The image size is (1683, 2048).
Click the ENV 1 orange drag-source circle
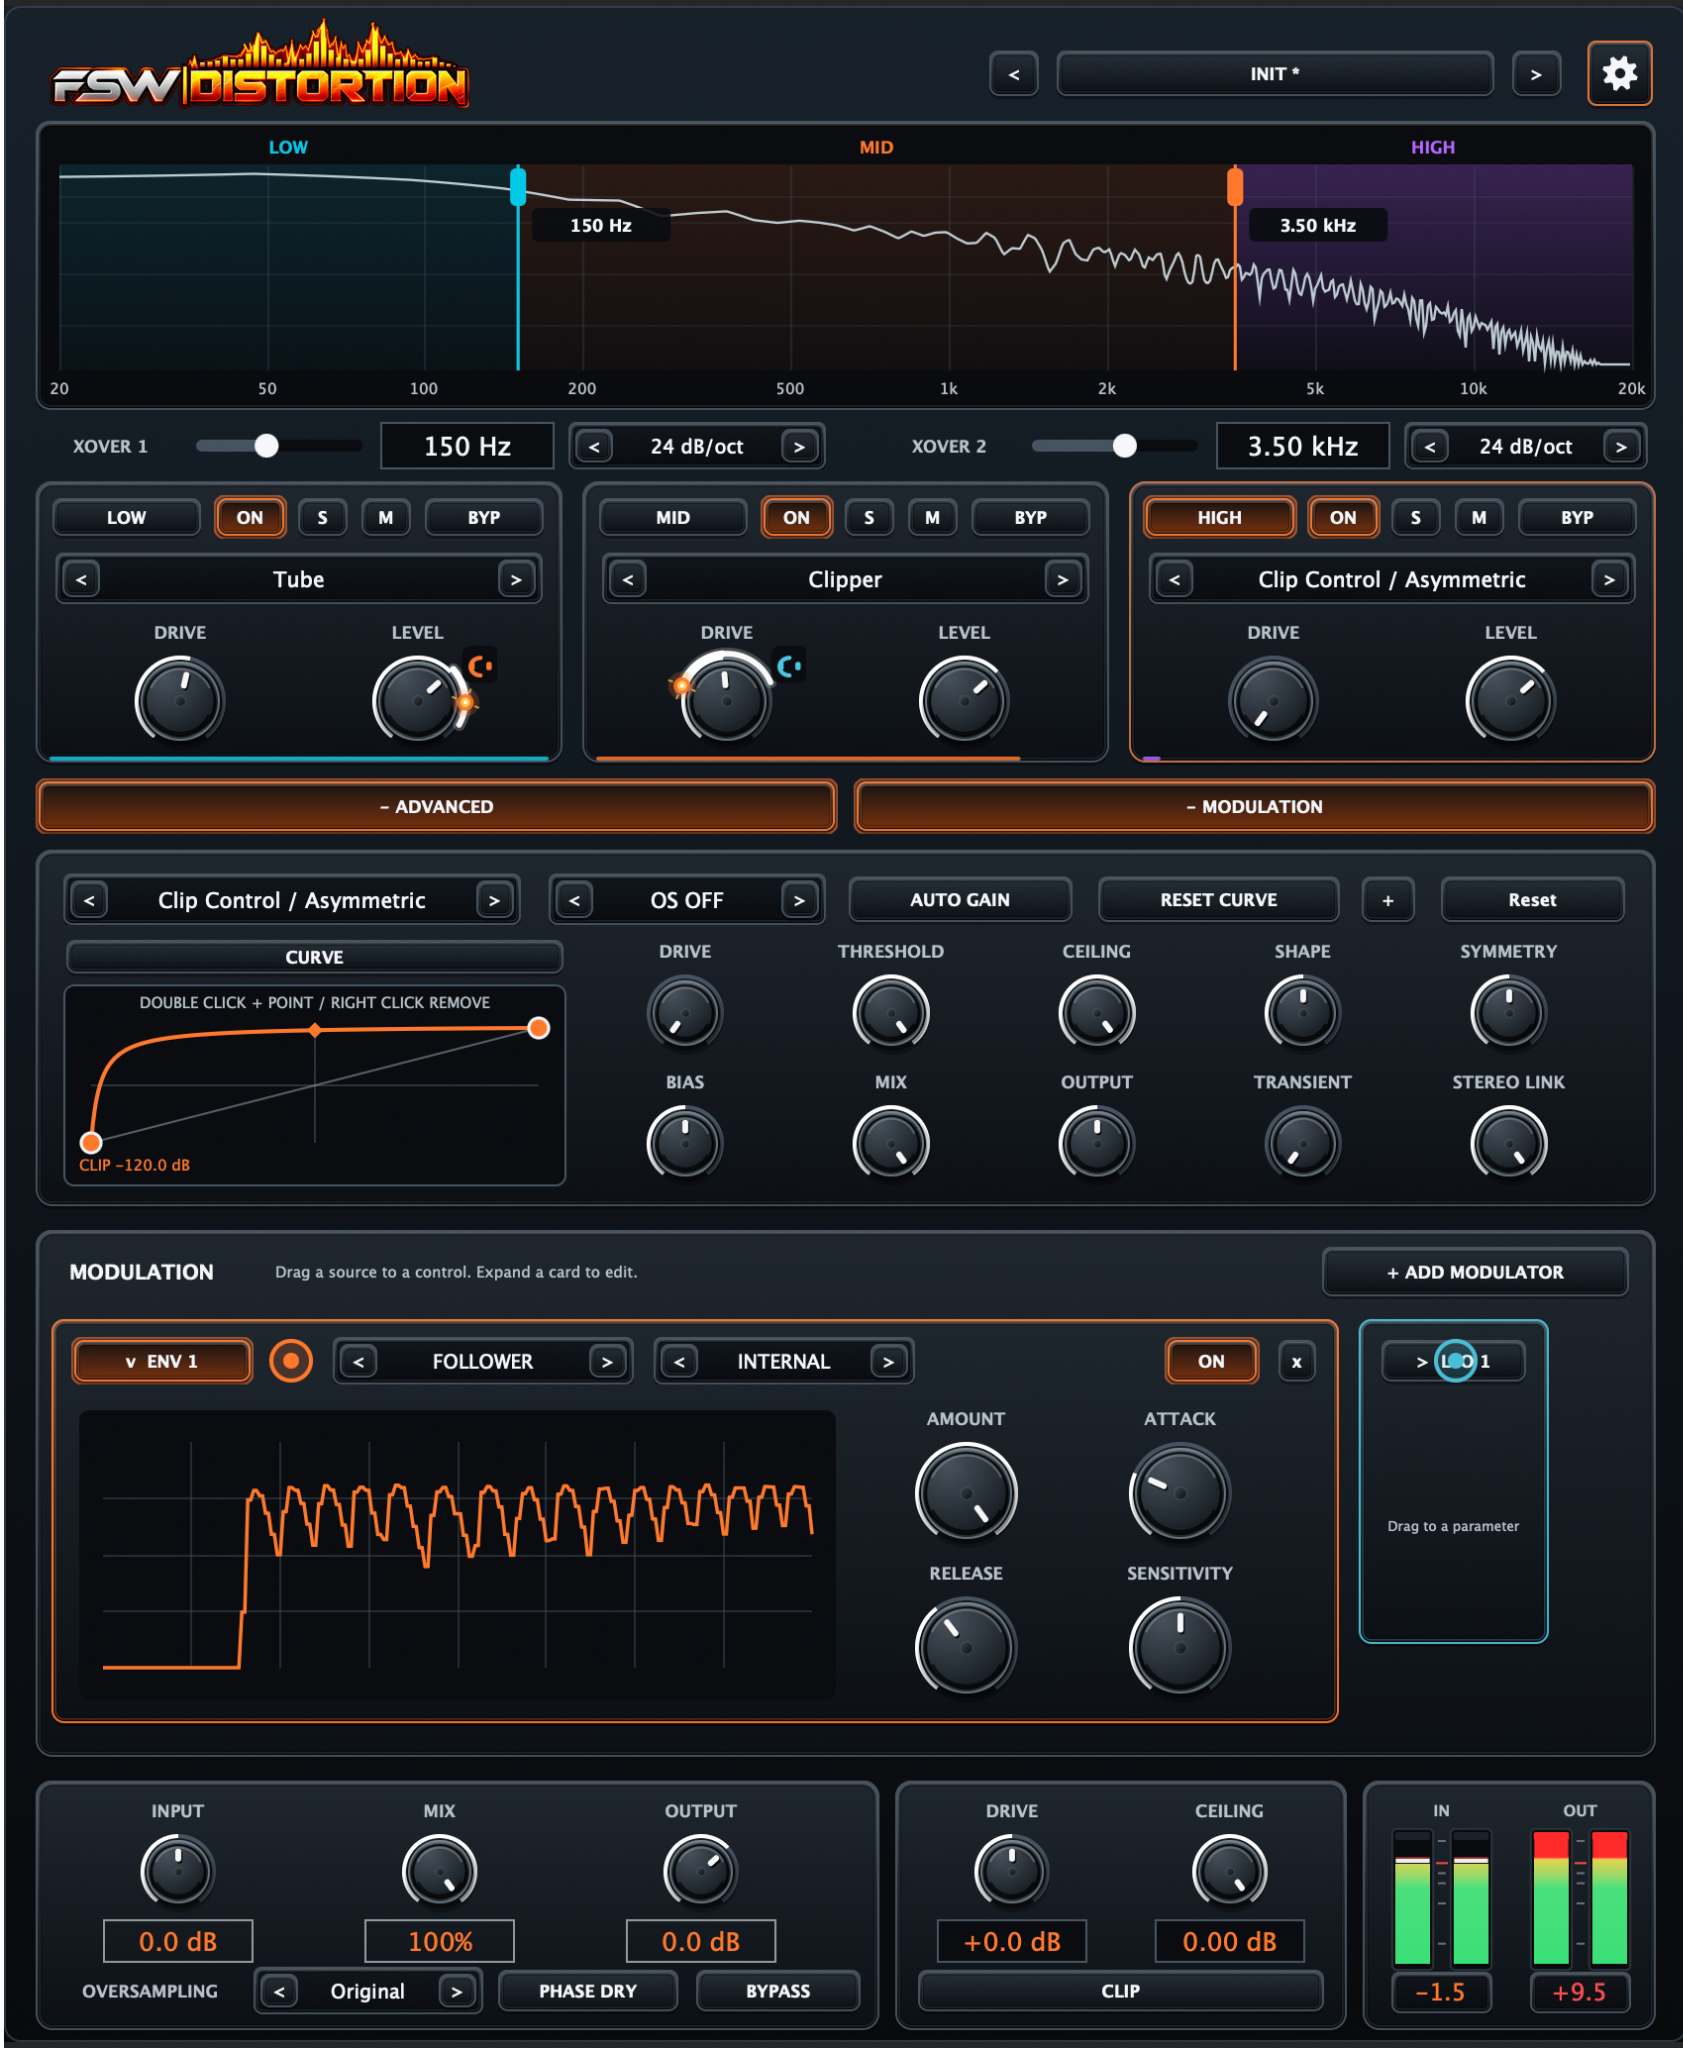point(291,1361)
